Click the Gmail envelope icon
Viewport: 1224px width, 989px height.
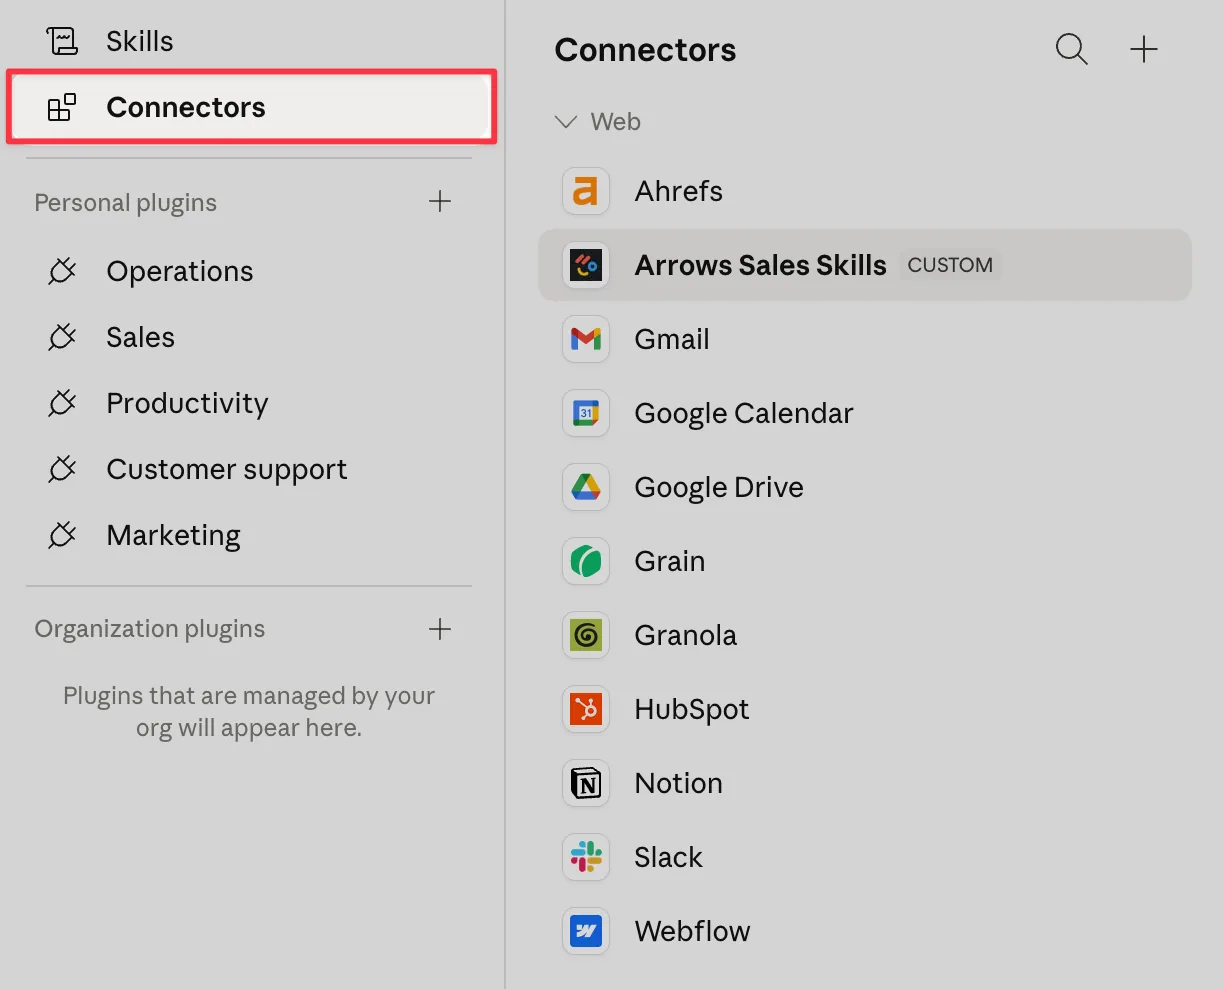pos(586,339)
